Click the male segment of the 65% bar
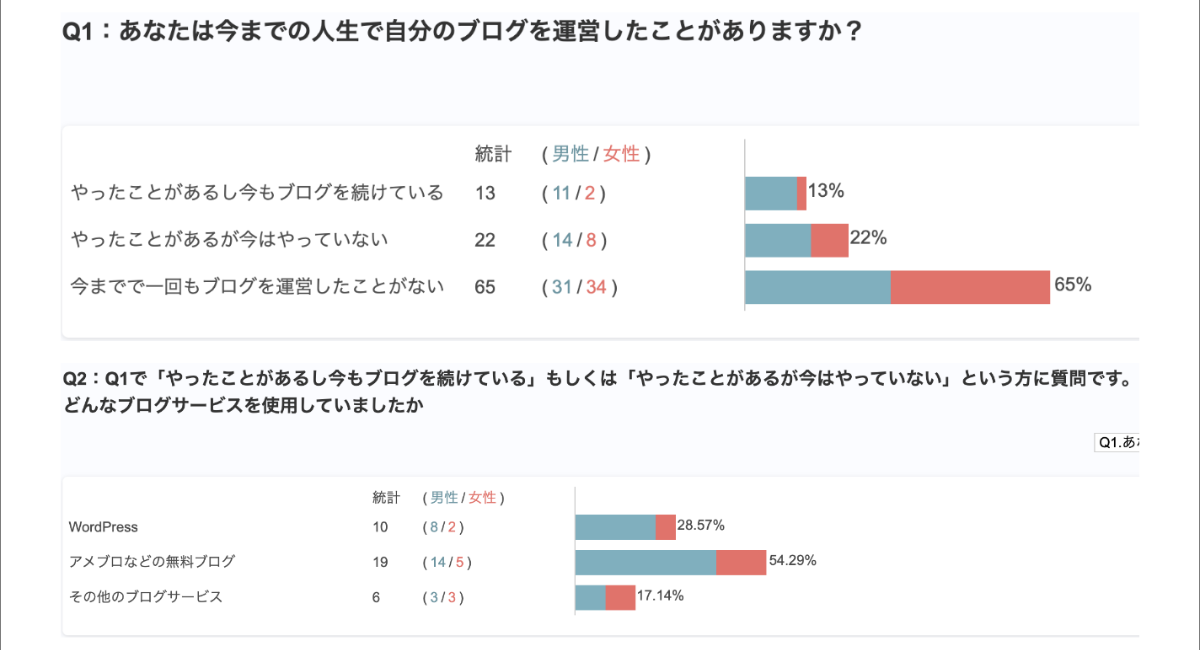This screenshot has height=650, width=1200. point(818,287)
